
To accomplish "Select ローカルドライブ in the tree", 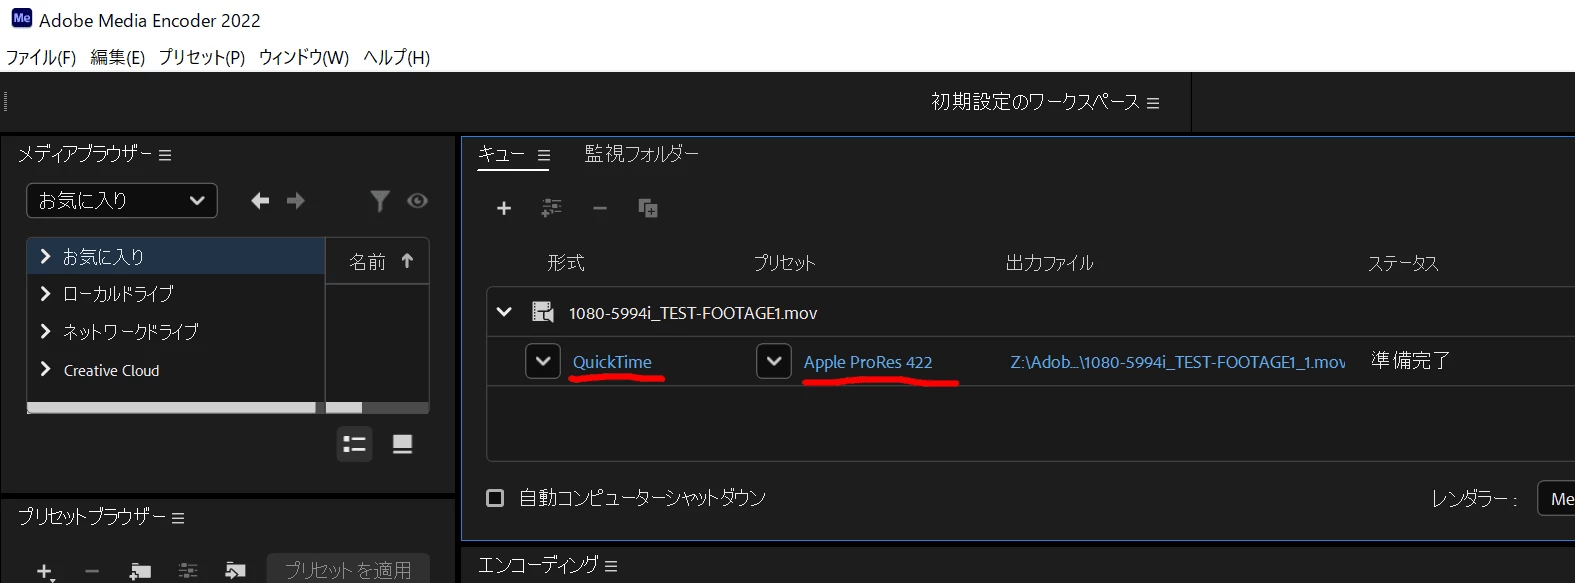I will pyautogui.click(x=118, y=294).
